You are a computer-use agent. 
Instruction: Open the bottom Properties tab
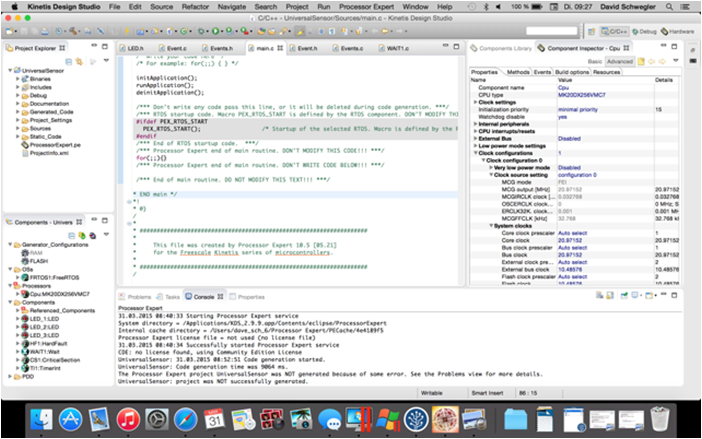click(247, 297)
